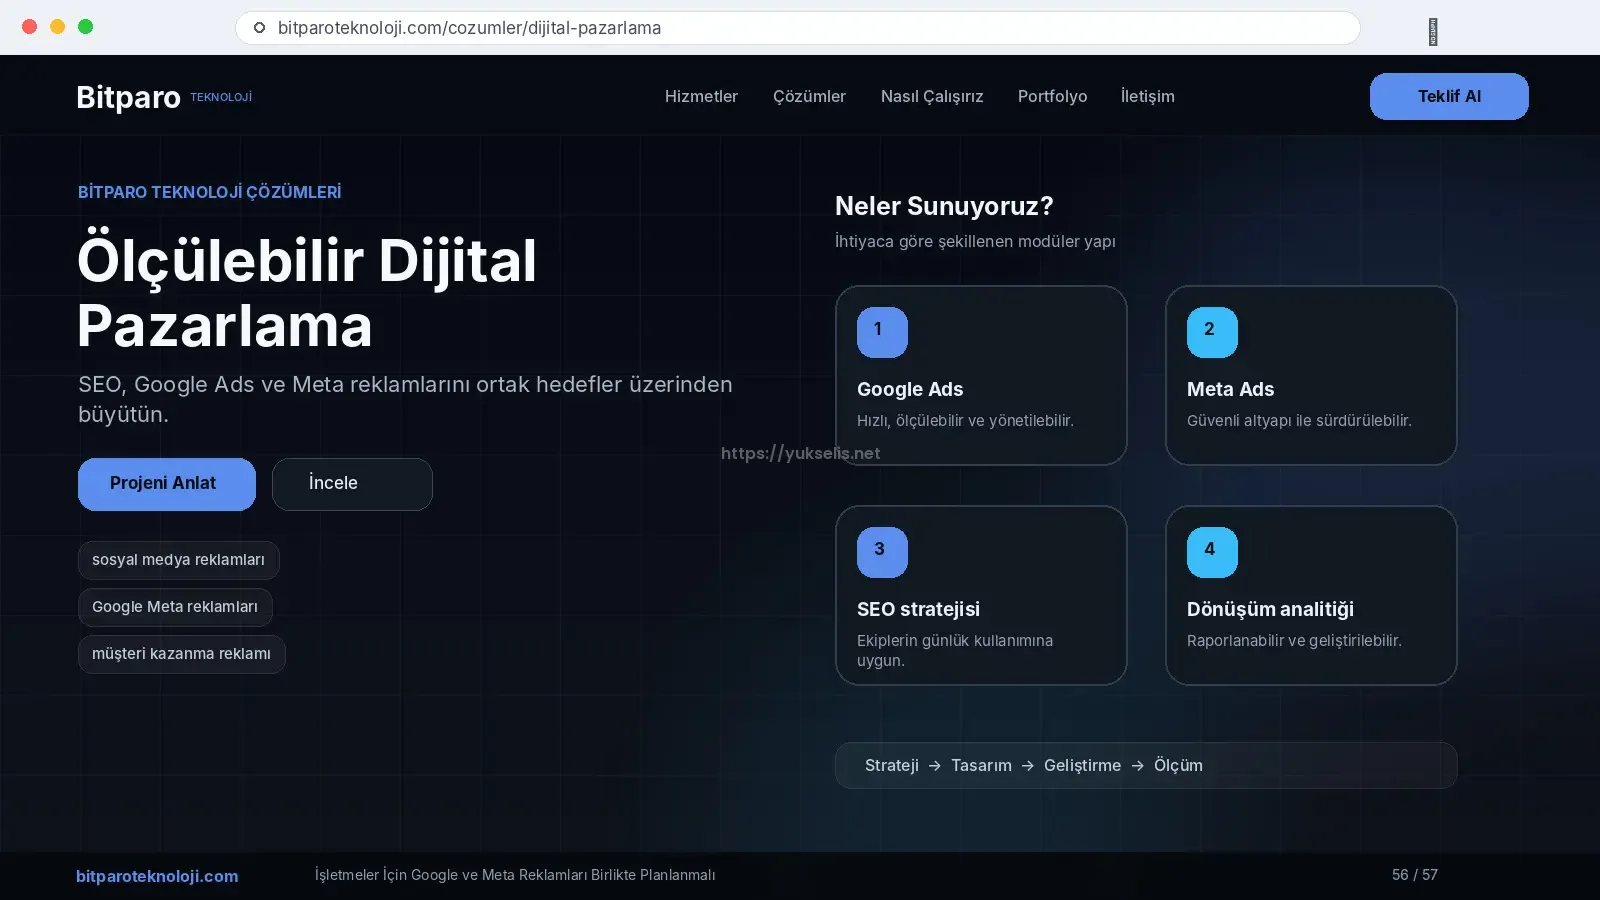Click the İhtiyaca göre şekillenen modüler yapı subtitle
This screenshot has width=1600, height=900.
975,241
